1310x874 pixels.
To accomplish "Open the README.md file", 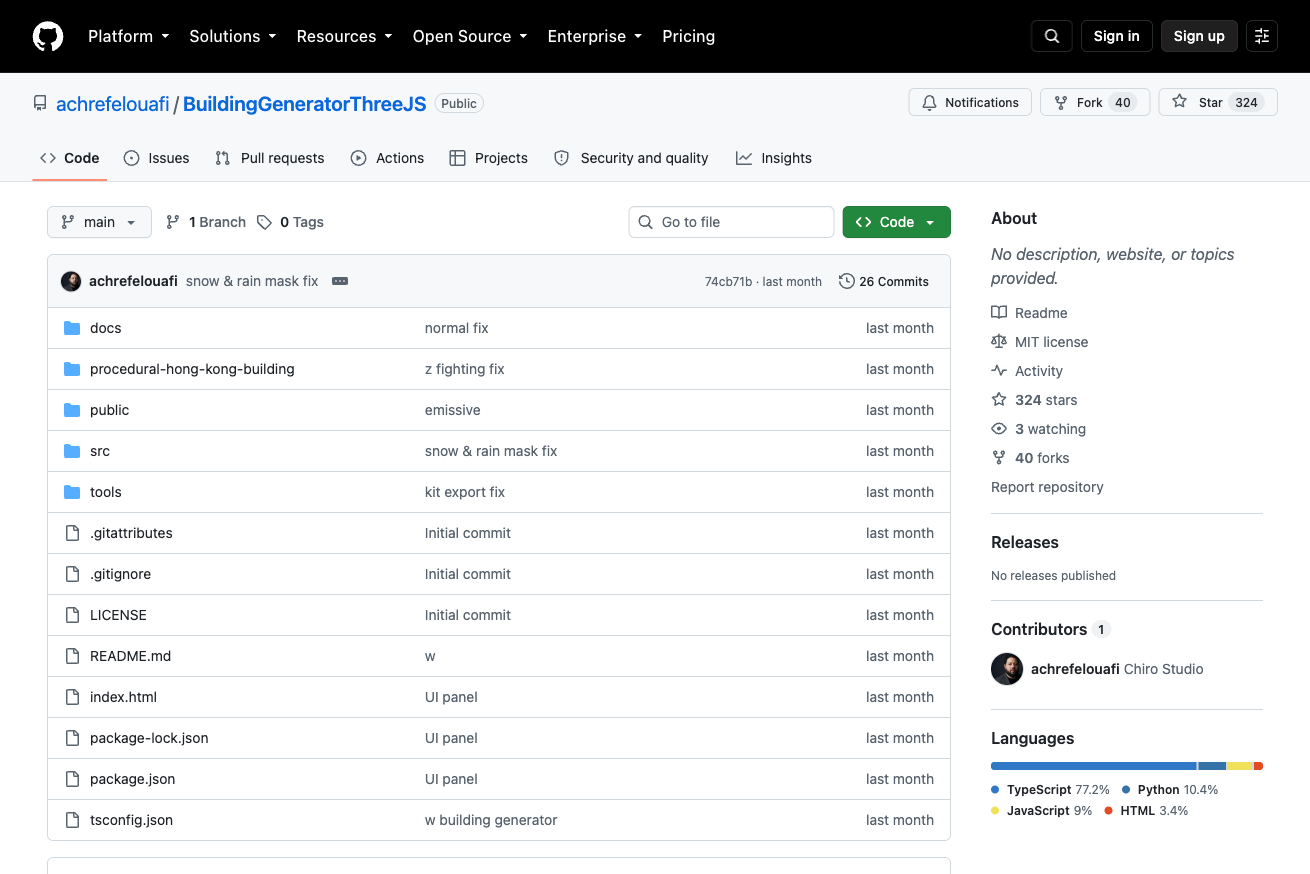I will point(130,656).
